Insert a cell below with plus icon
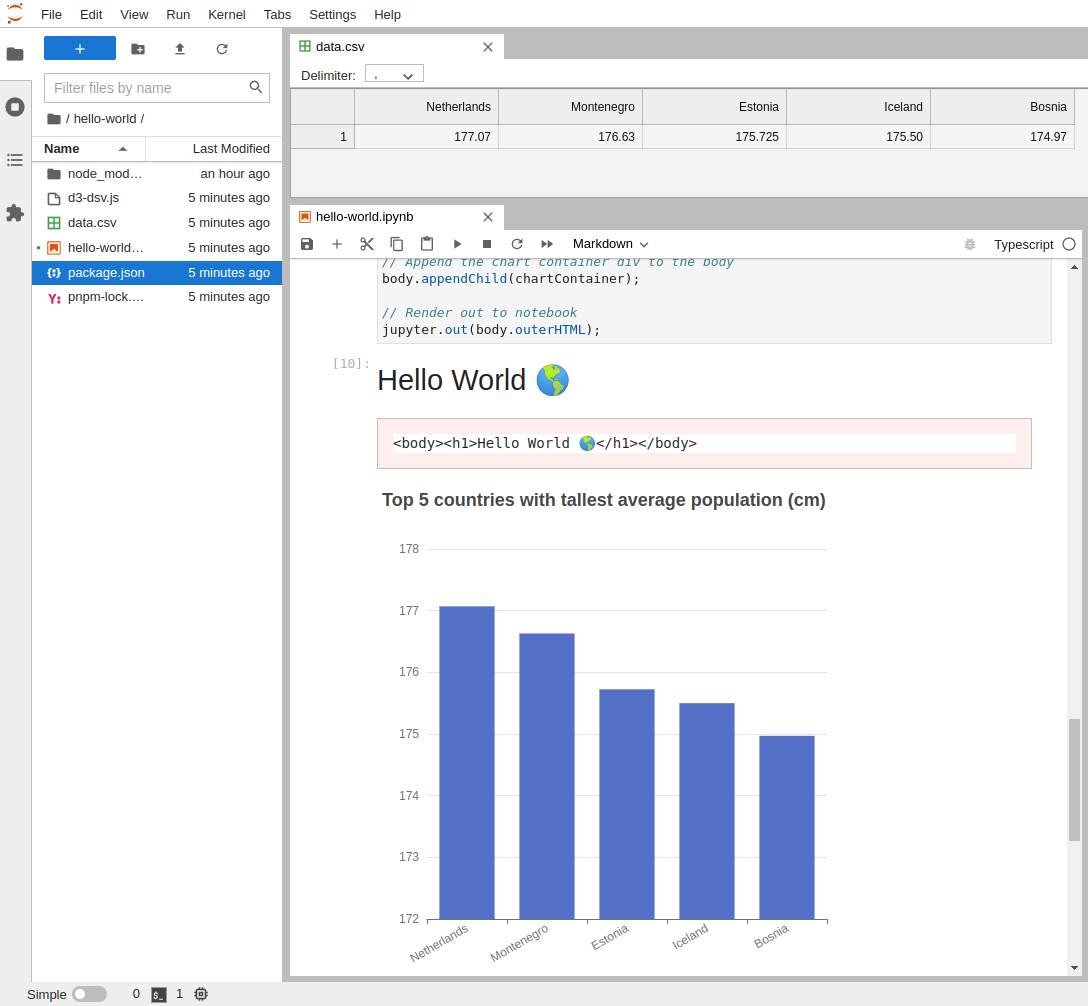Viewport: 1088px width, 1006px height. click(337, 244)
